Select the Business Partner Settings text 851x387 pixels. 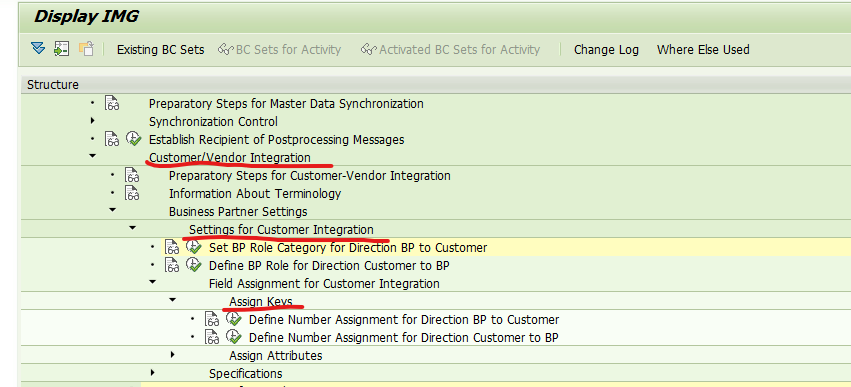238,212
